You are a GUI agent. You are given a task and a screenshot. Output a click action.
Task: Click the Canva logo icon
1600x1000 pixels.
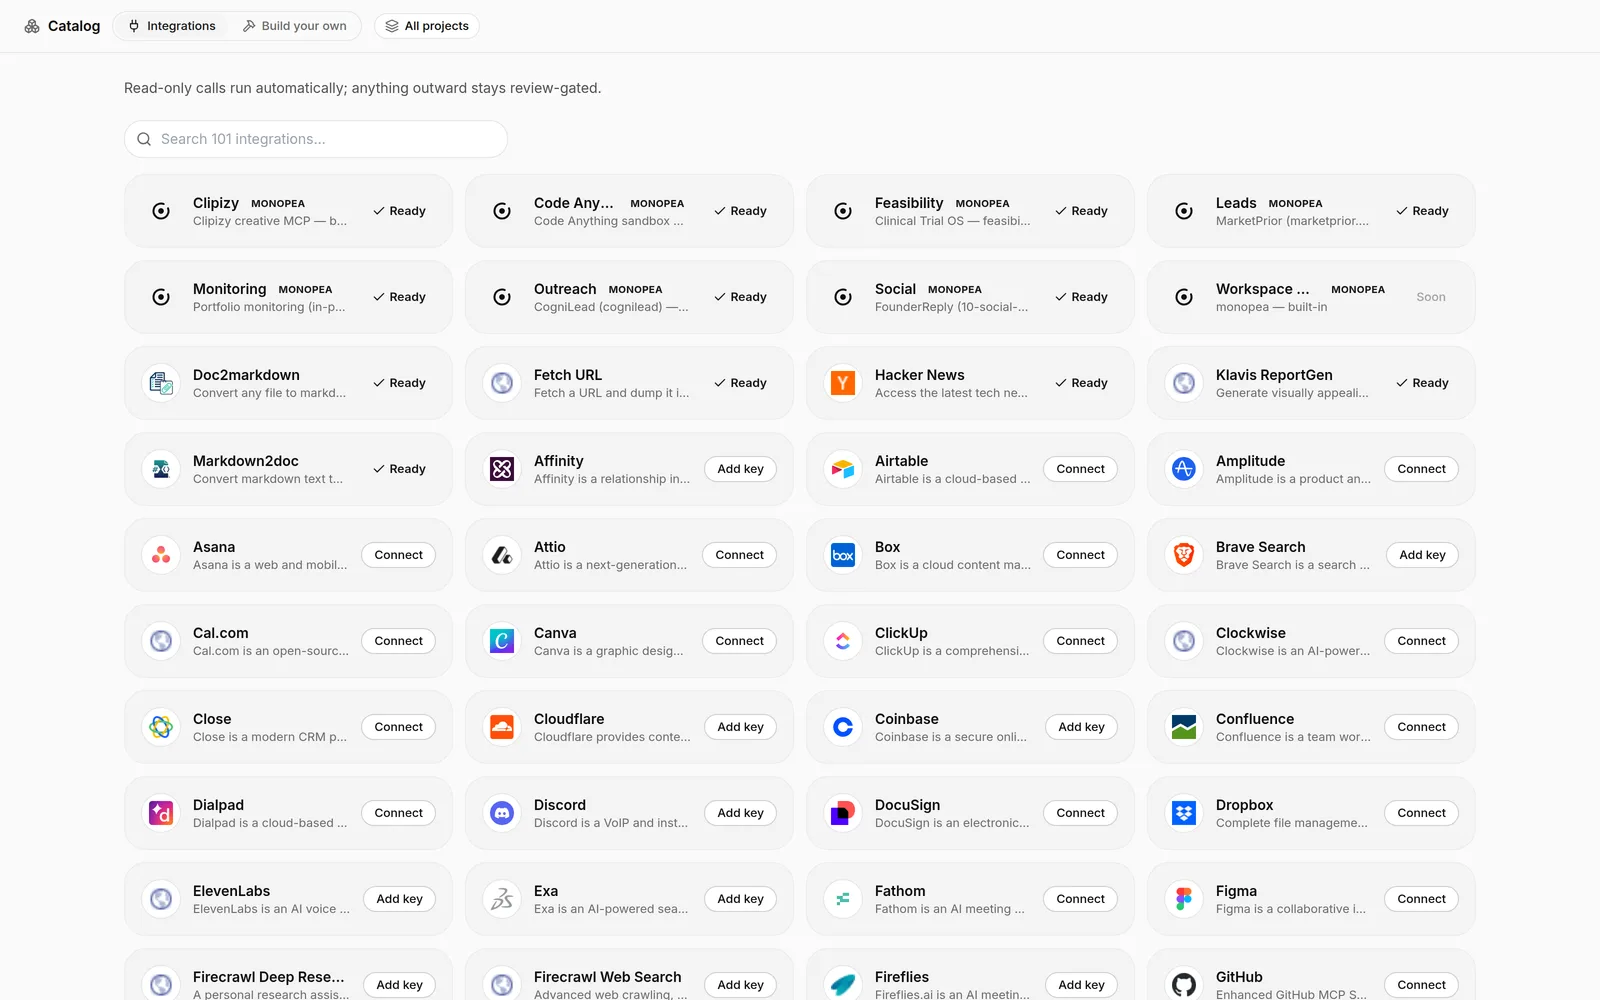click(502, 641)
